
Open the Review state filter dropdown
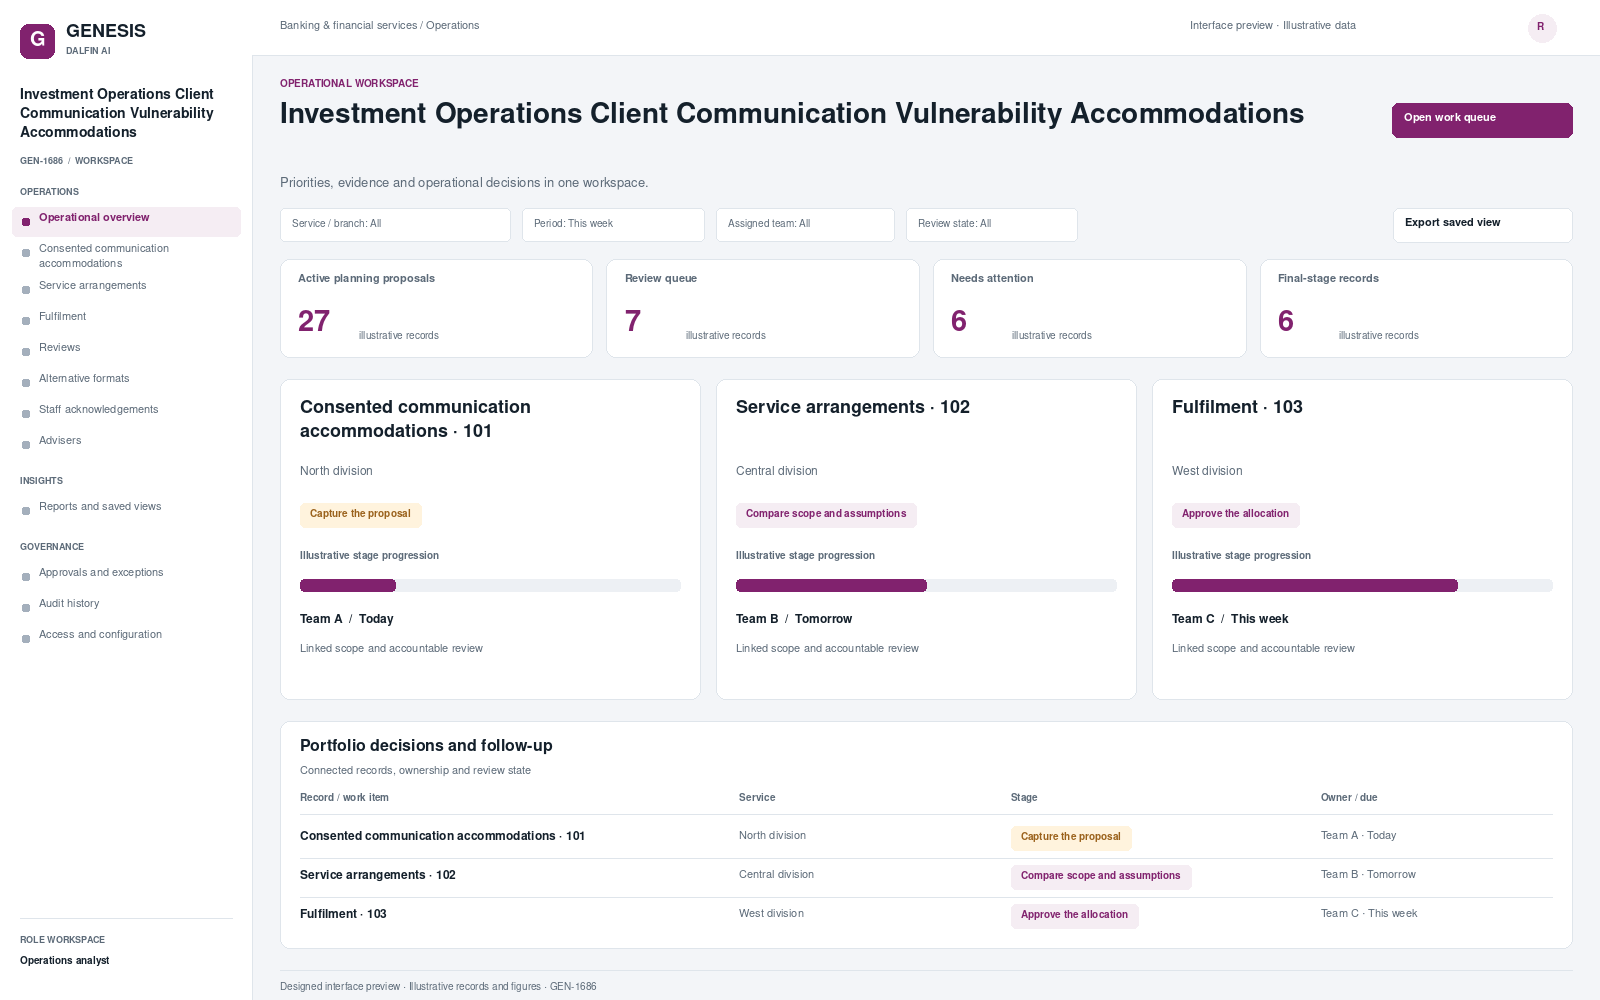pos(992,225)
